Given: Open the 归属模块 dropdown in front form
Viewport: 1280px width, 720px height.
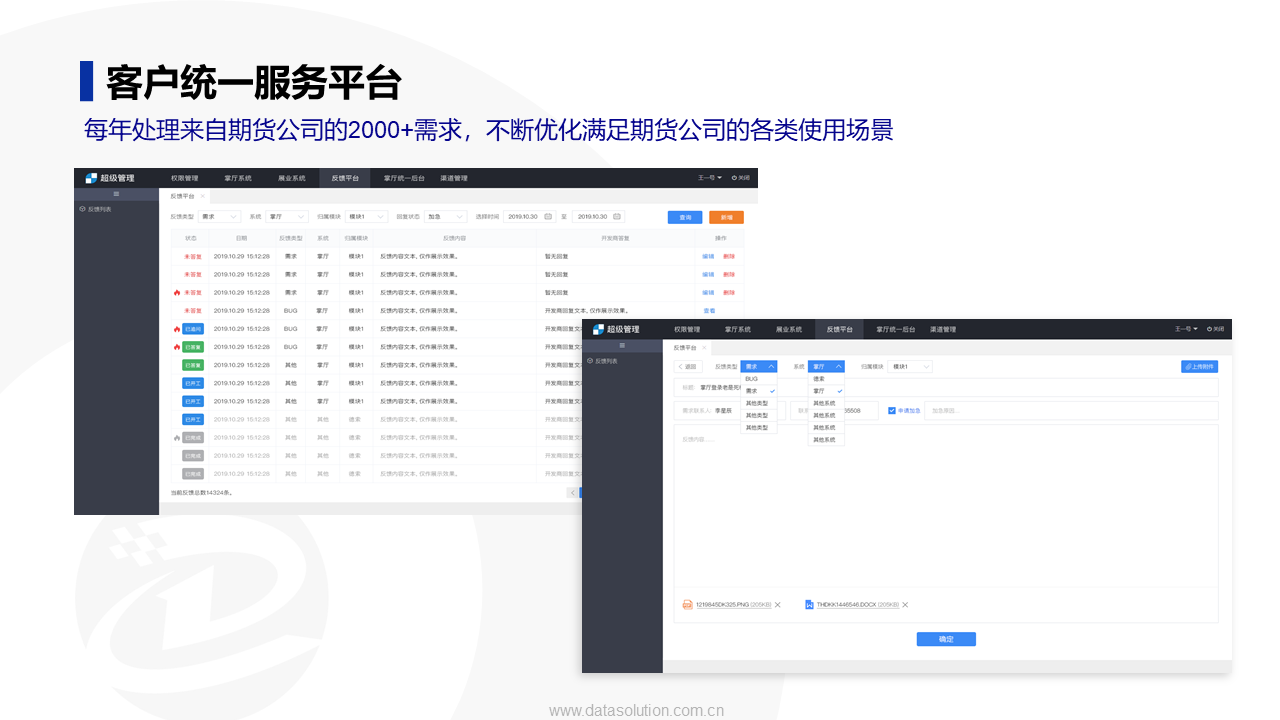Looking at the screenshot, I should [910, 367].
